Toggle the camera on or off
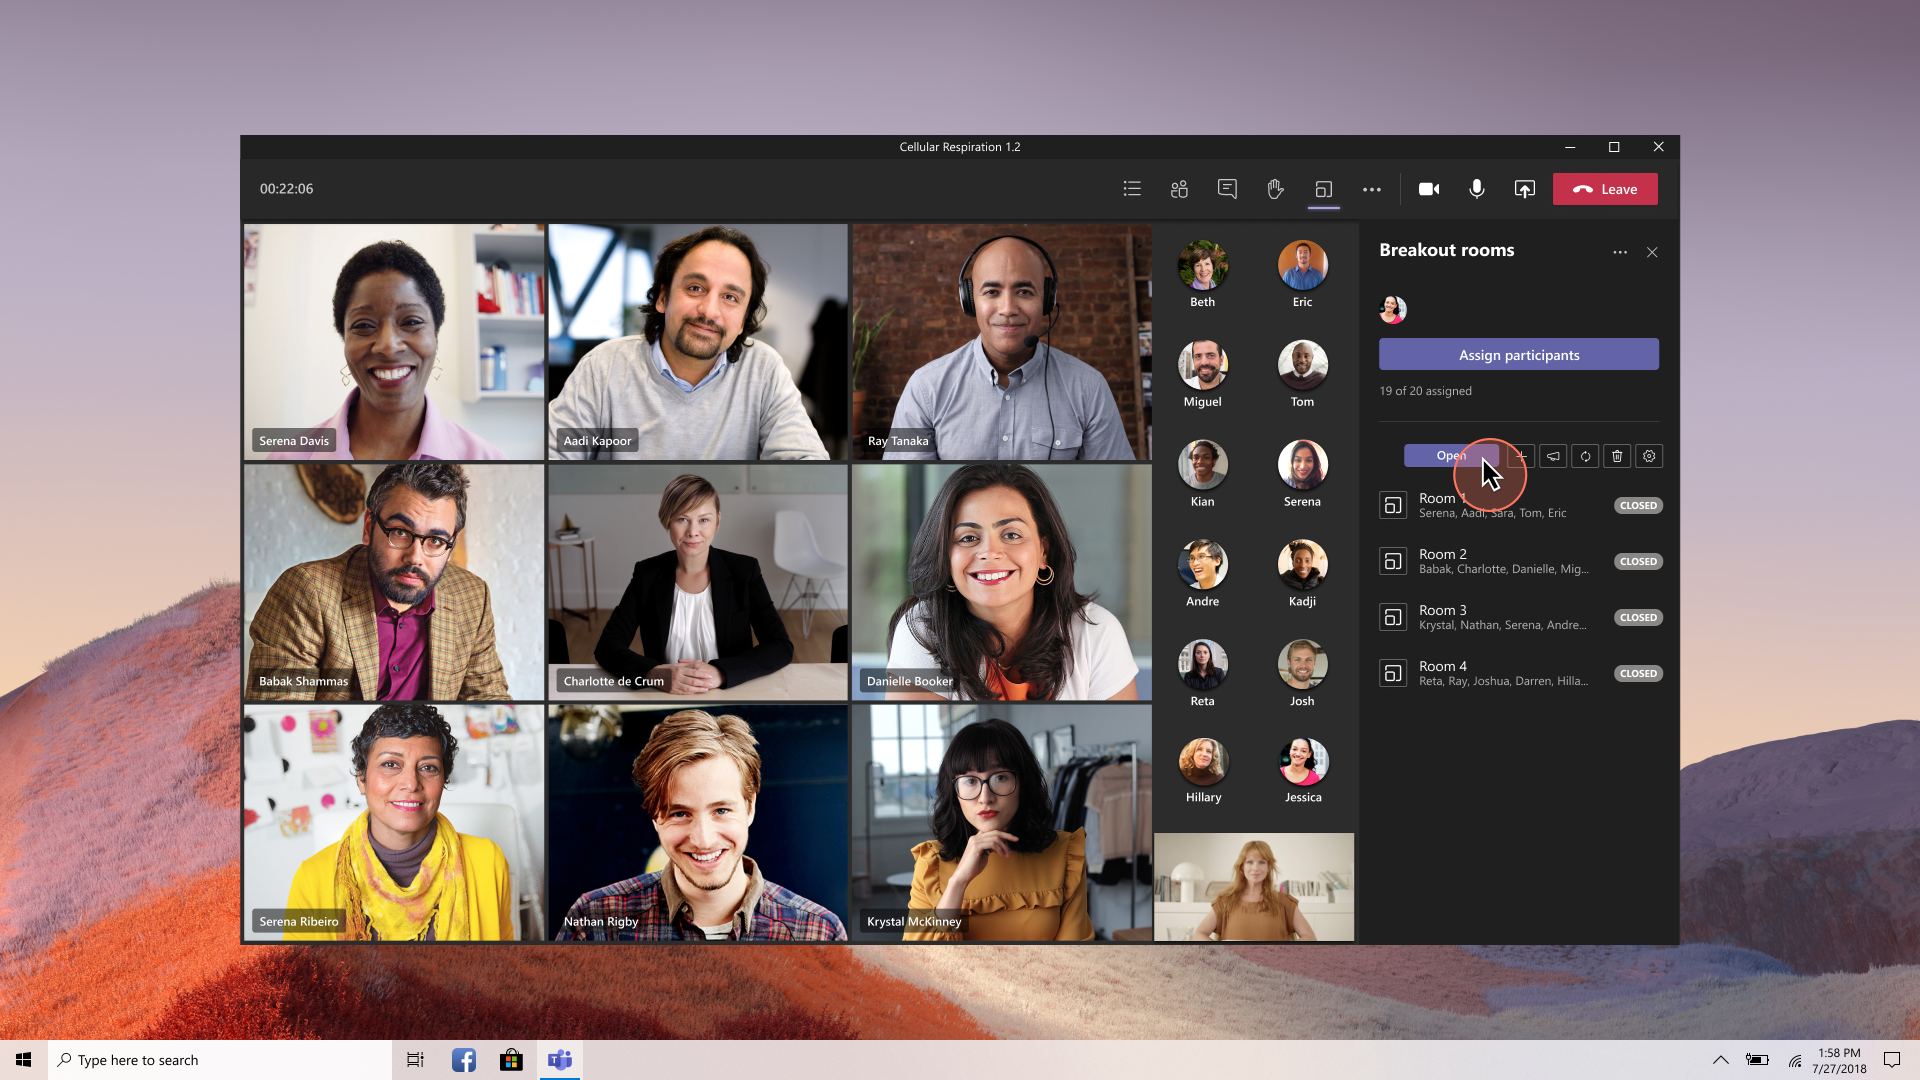 (1429, 189)
